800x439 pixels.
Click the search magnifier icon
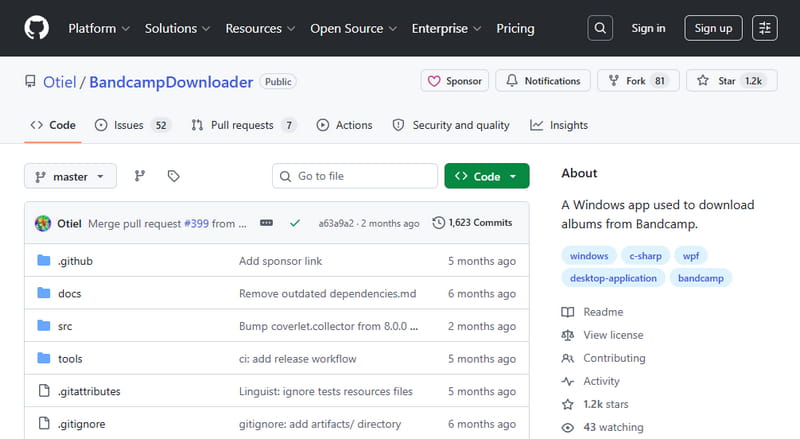(x=600, y=28)
